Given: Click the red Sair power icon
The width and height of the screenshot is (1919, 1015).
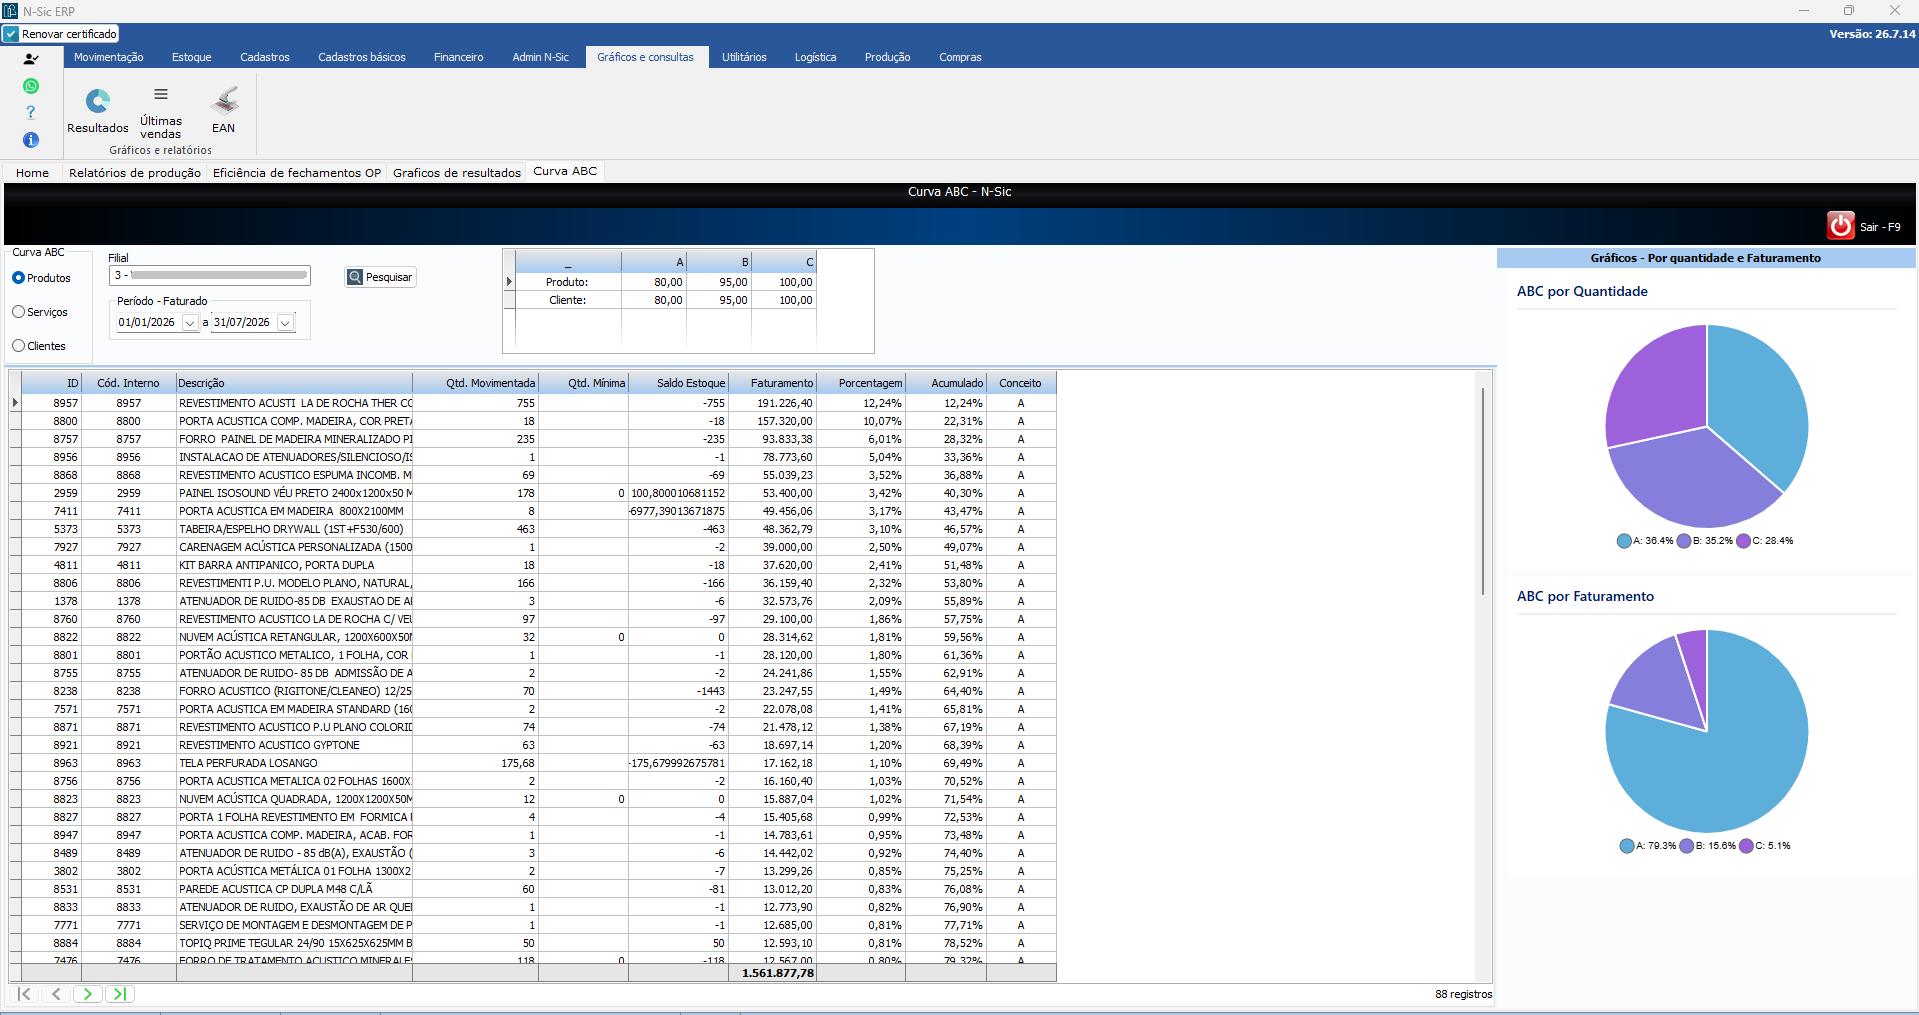Looking at the screenshot, I should click(1841, 226).
